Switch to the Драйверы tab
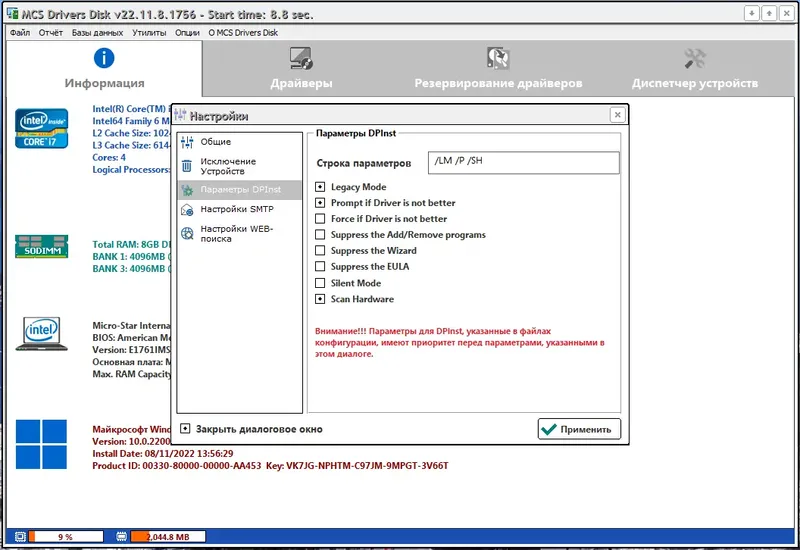Viewport: 800px width, 550px height. tap(301, 68)
